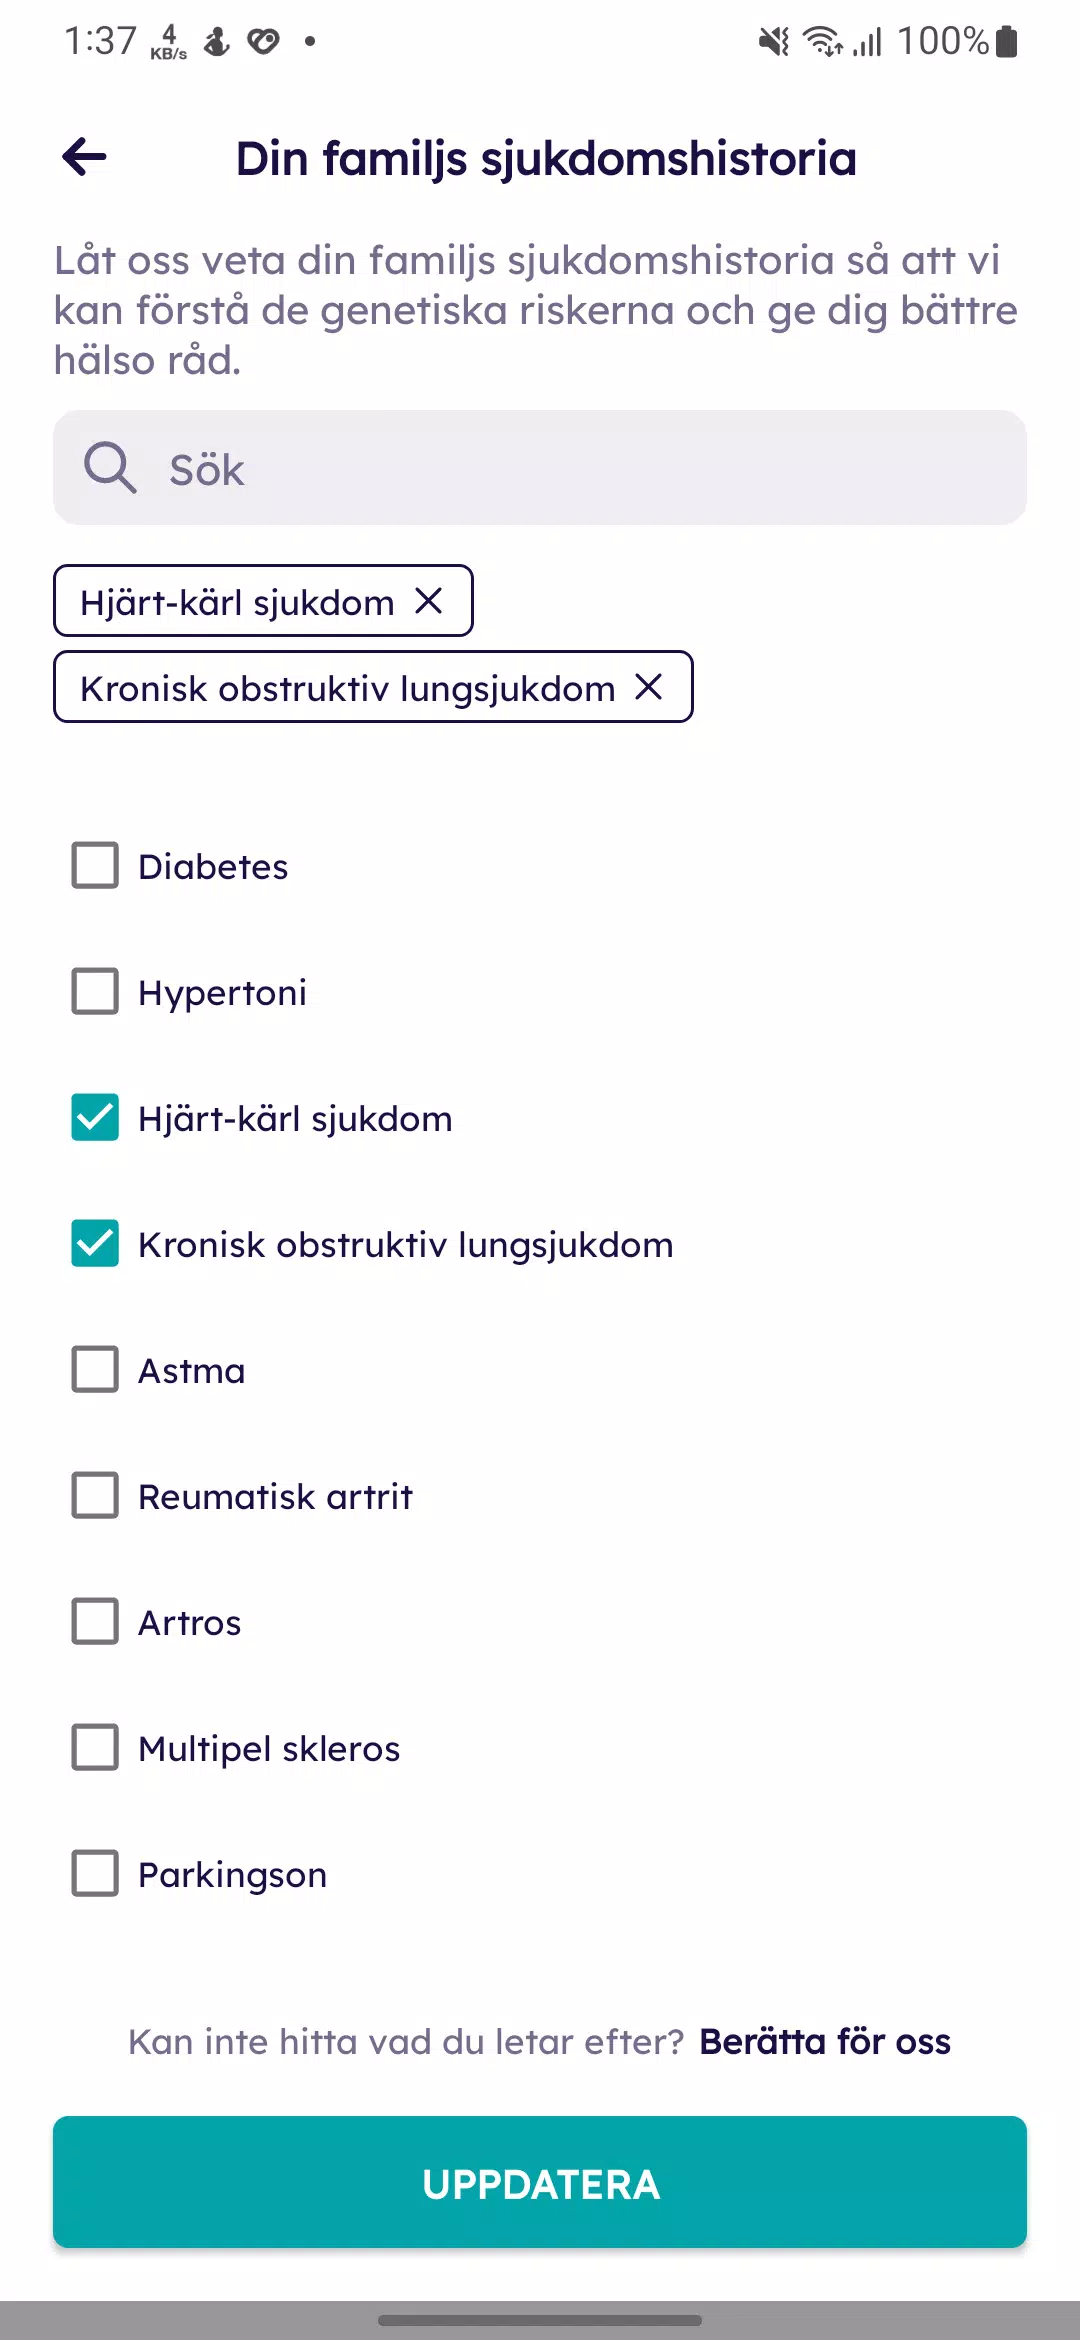This screenshot has height=2340, width=1080.
Task: Remove Kronisk obstruktiv lungsjukdom chip
Action: coord(649,687)
